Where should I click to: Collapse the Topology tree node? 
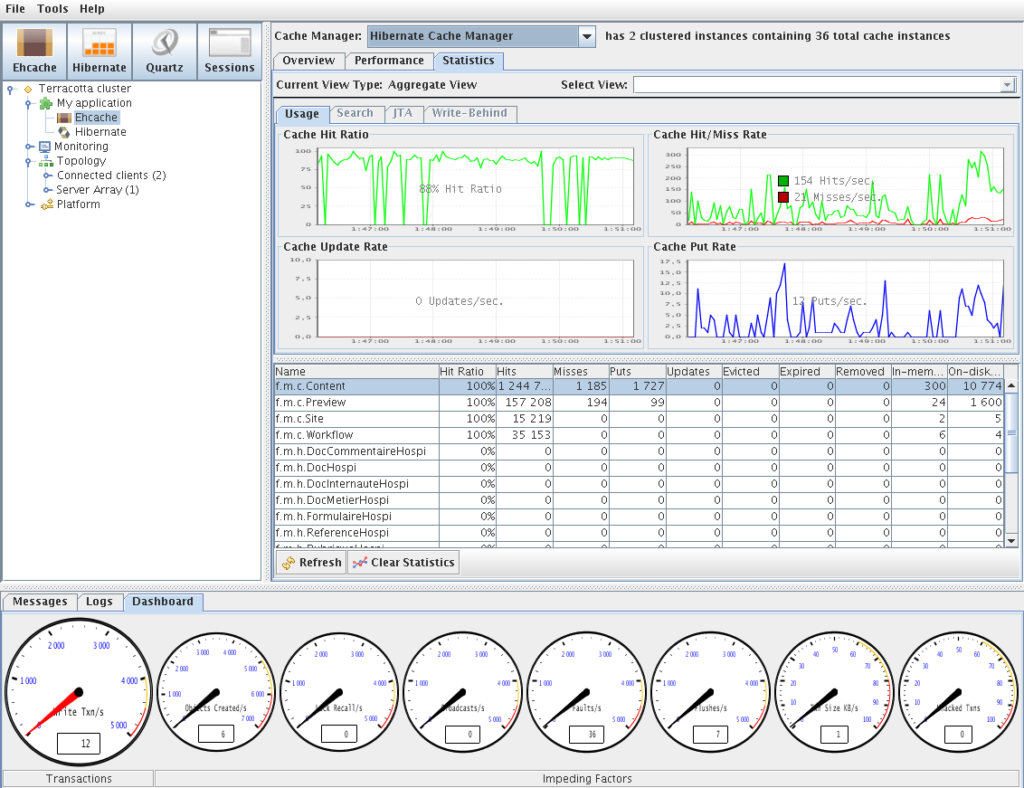pyautogui.click(x=28, y=161)
